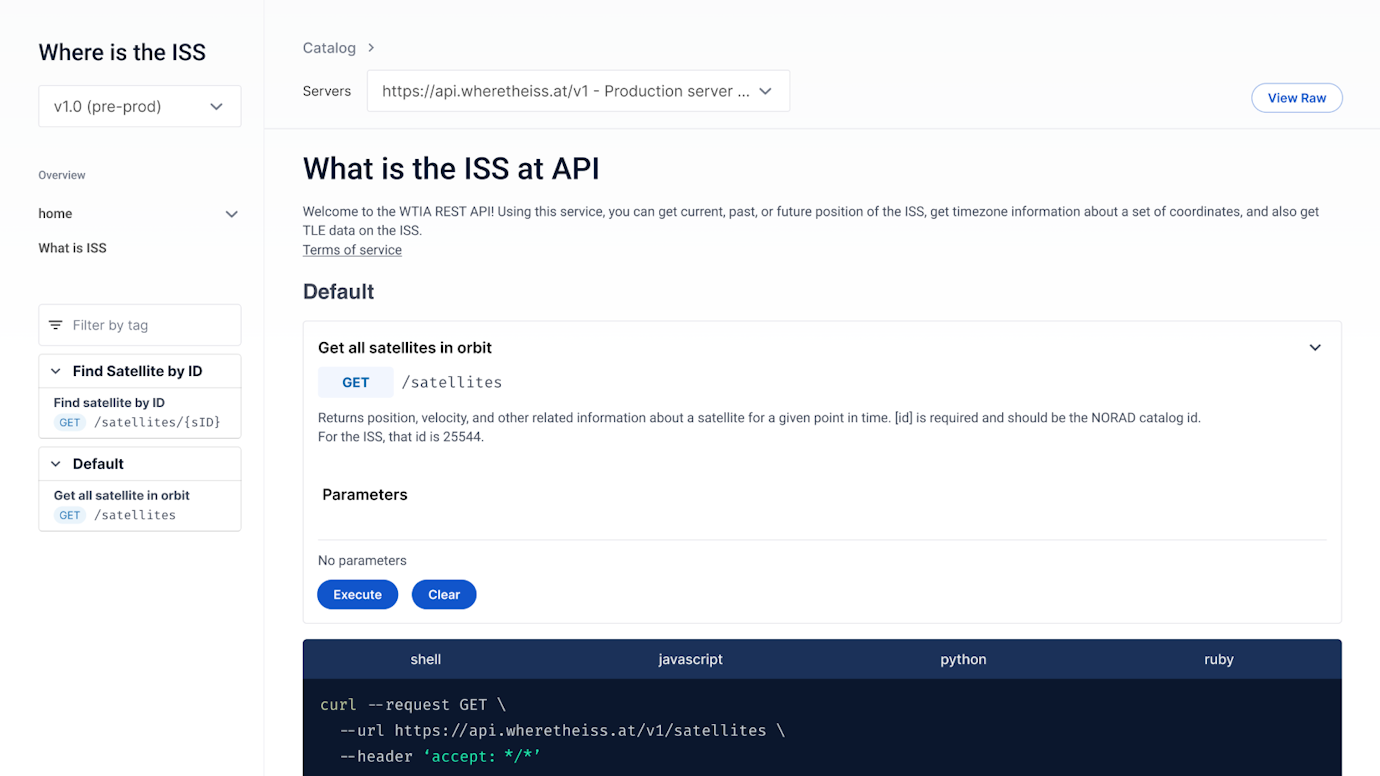Image resolution: width=1380 pixels, height=776 pixels.
Task: Collapse the Get all satellites in orbit panel
Action: (1315, 346)
